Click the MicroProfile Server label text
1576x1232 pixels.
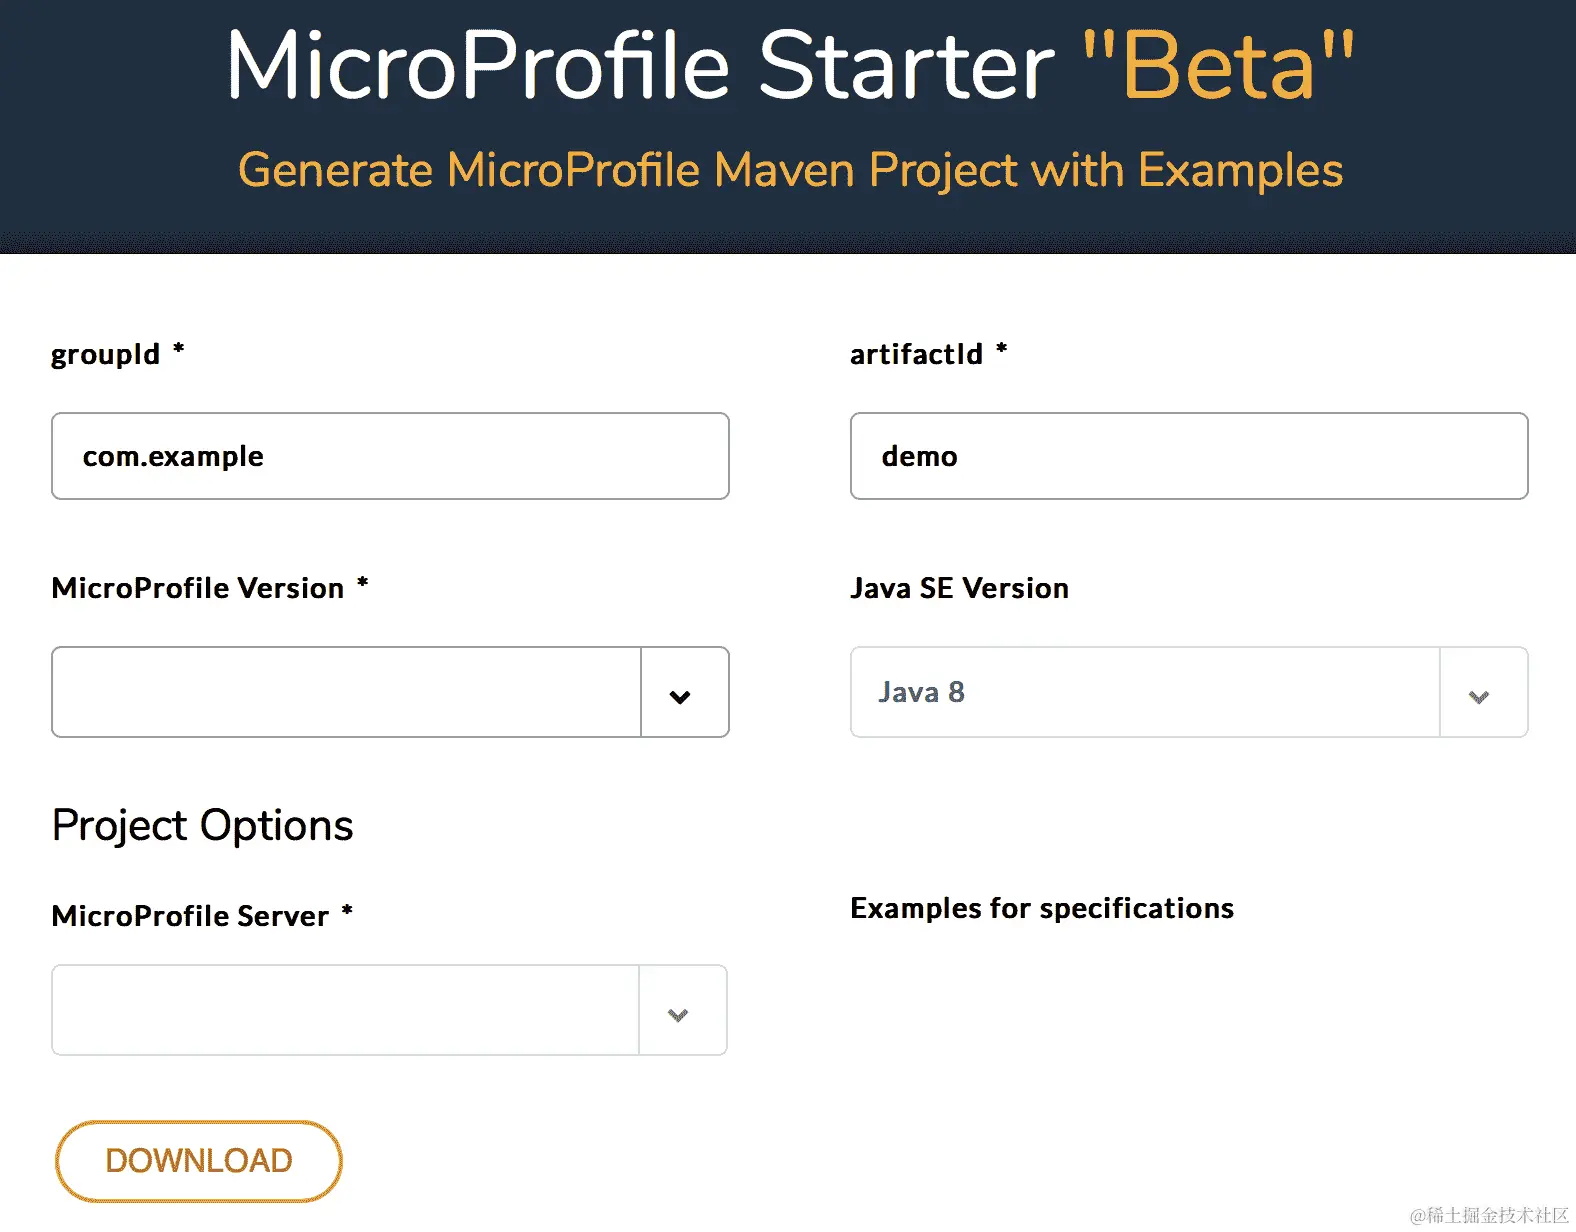tap(190, 916)
